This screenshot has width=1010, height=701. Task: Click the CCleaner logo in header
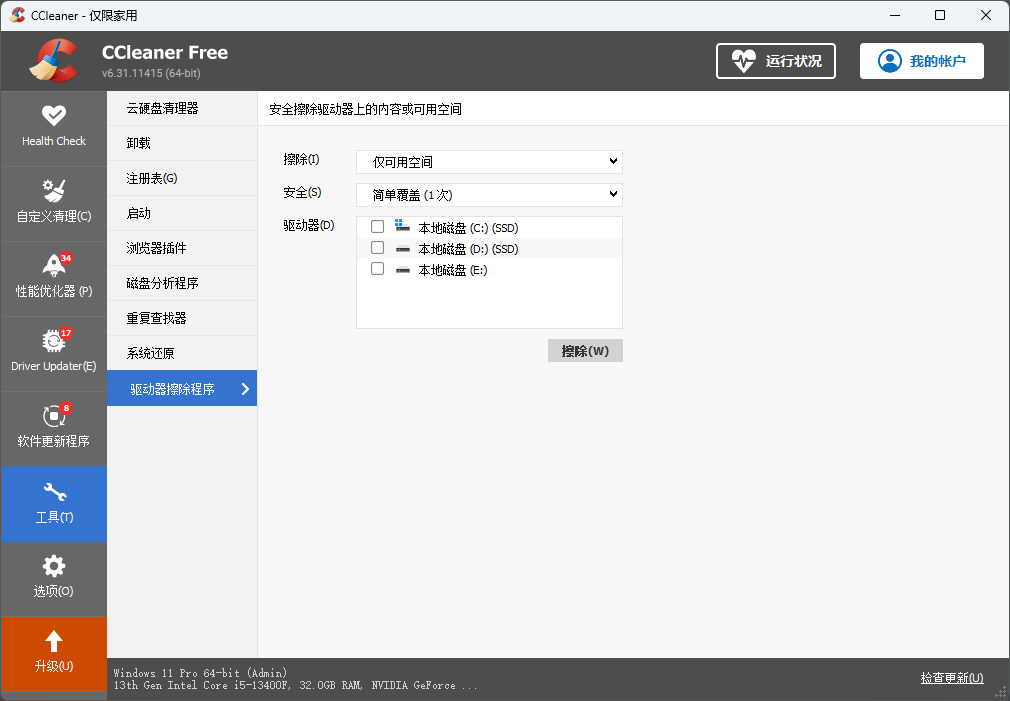point(53,61)
